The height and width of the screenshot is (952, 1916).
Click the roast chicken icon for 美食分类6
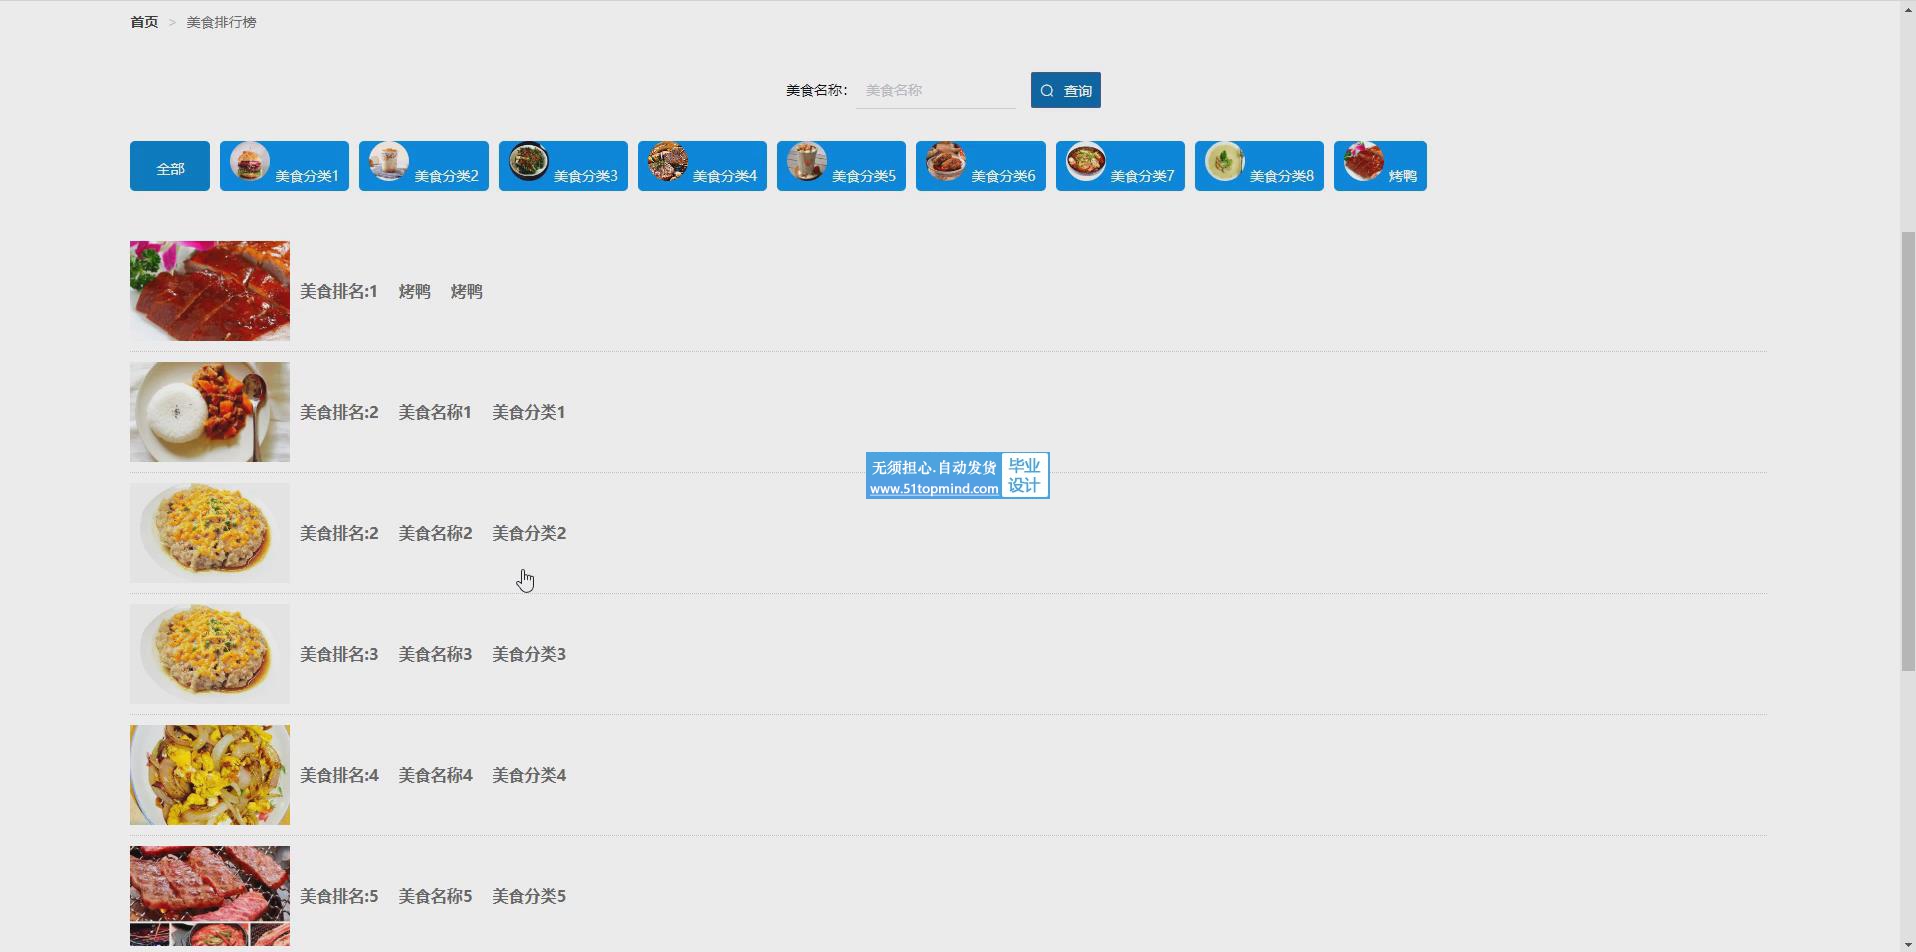(x=946, y=161)
